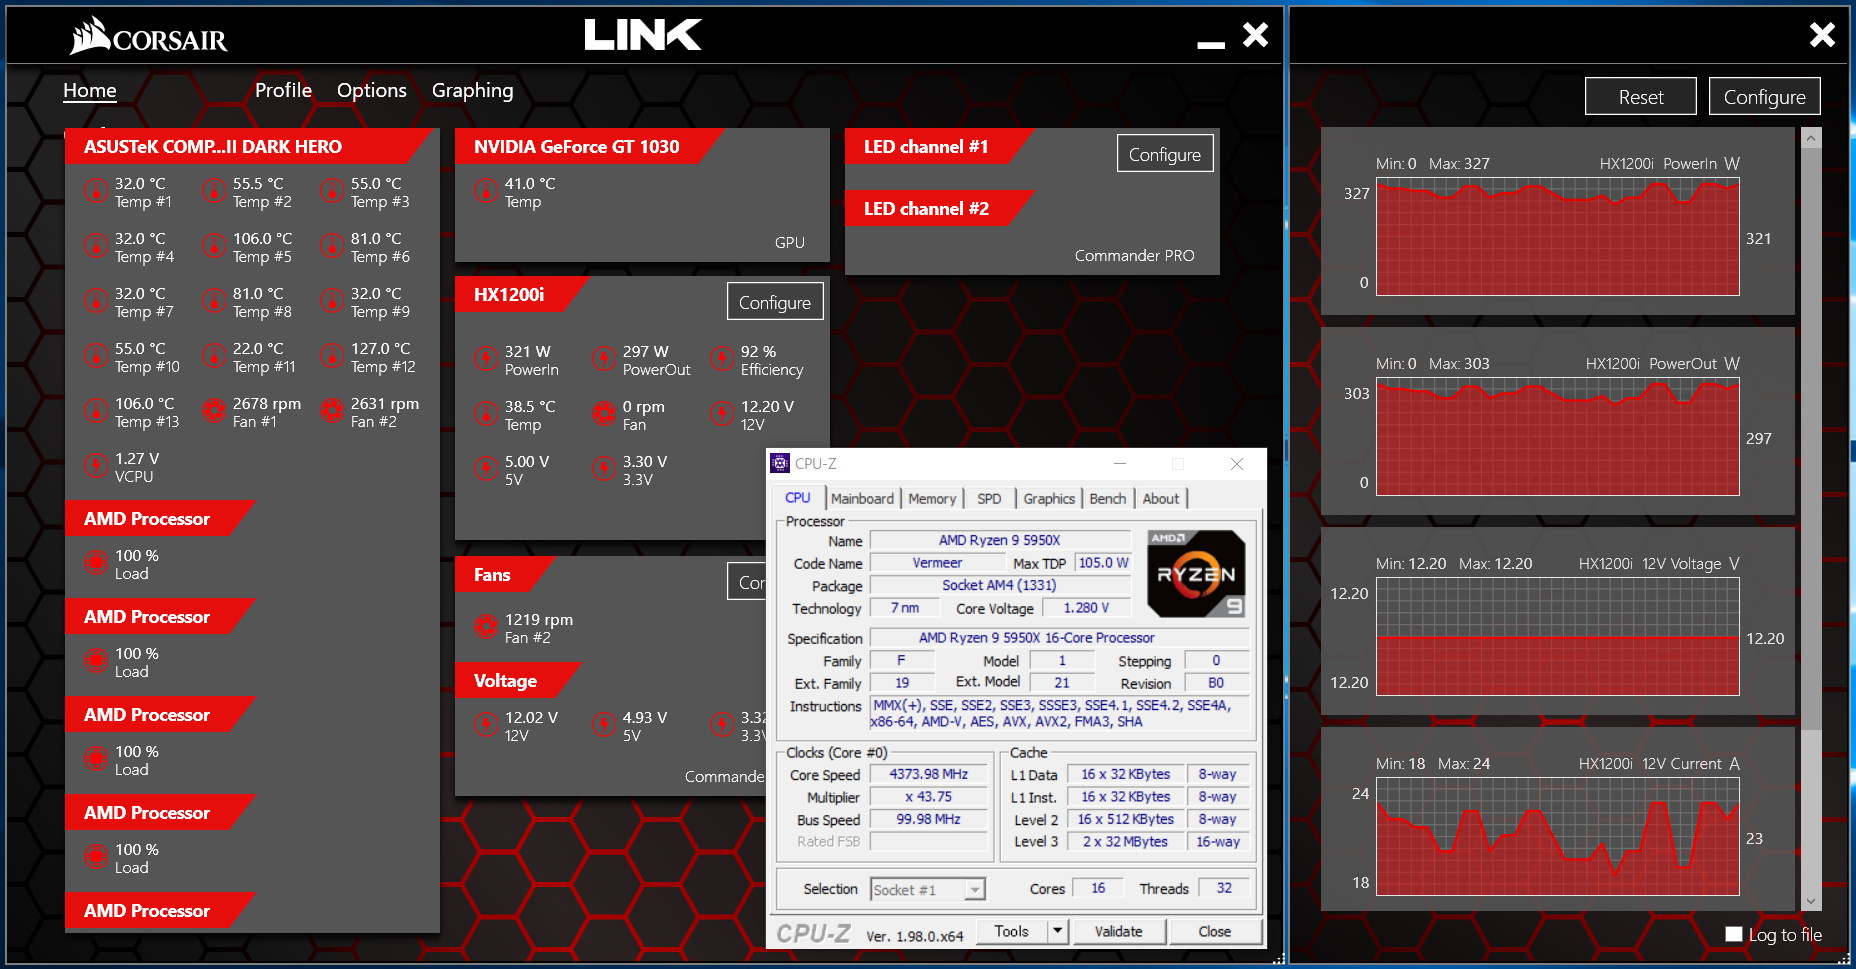1856x969 pixels.
Task: Click the first AMD Processor load icon
Action: click(96, 562)
